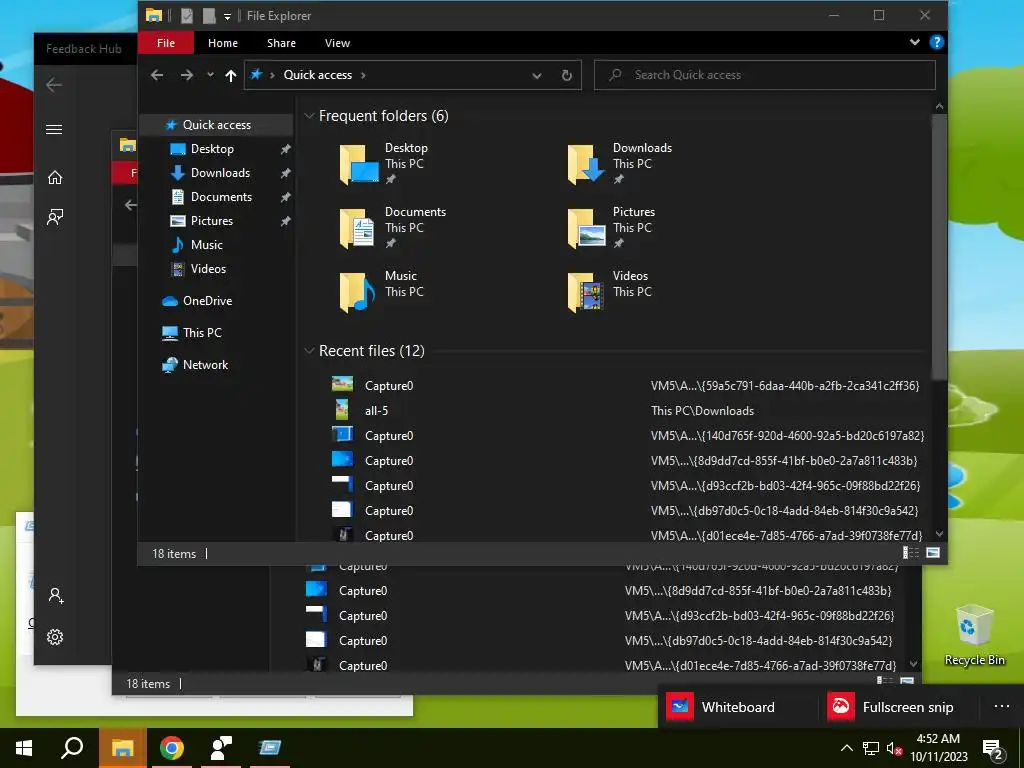Select Documents in navigation pane
Viewport: 1024px width, 768px height.
click(x=221, y=197)
